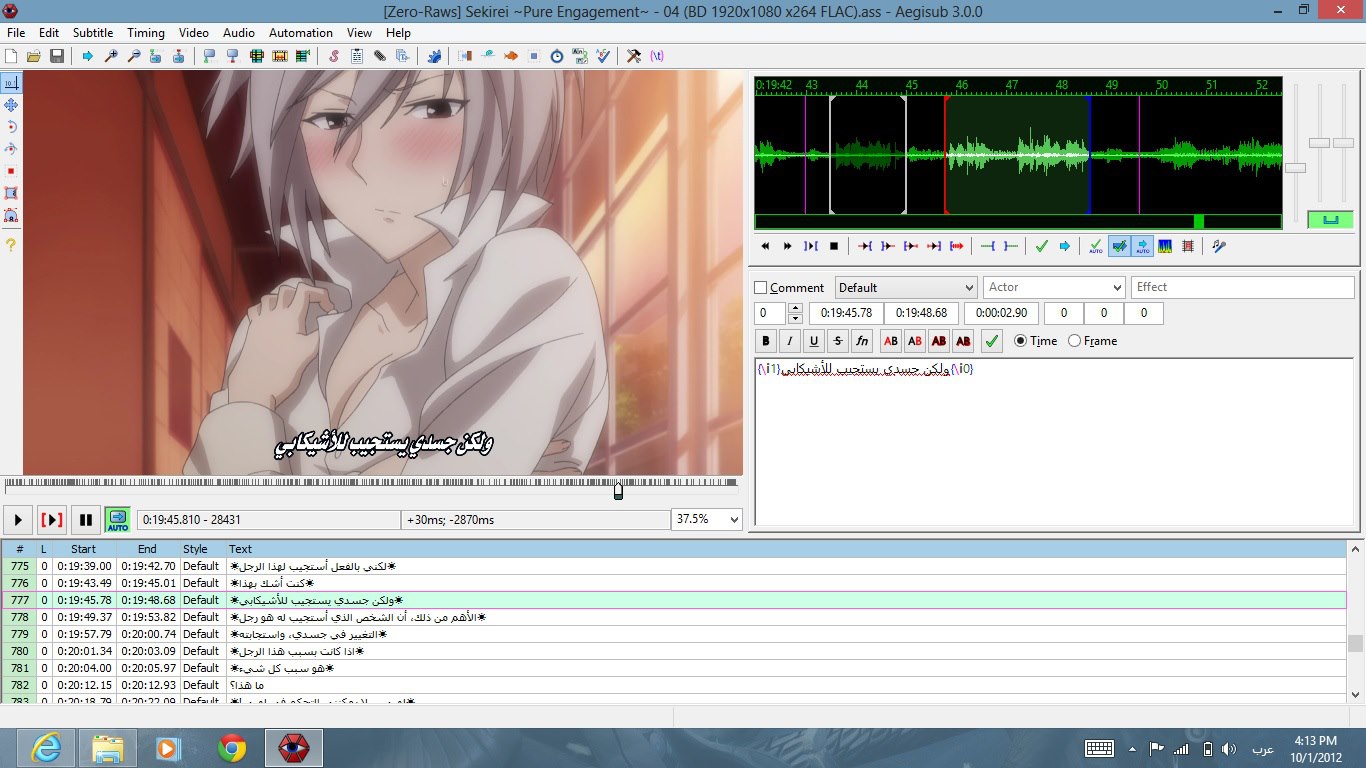Screen dimensions: 1366x768
Task: Open the Subtitle menu
Action: 93,33
